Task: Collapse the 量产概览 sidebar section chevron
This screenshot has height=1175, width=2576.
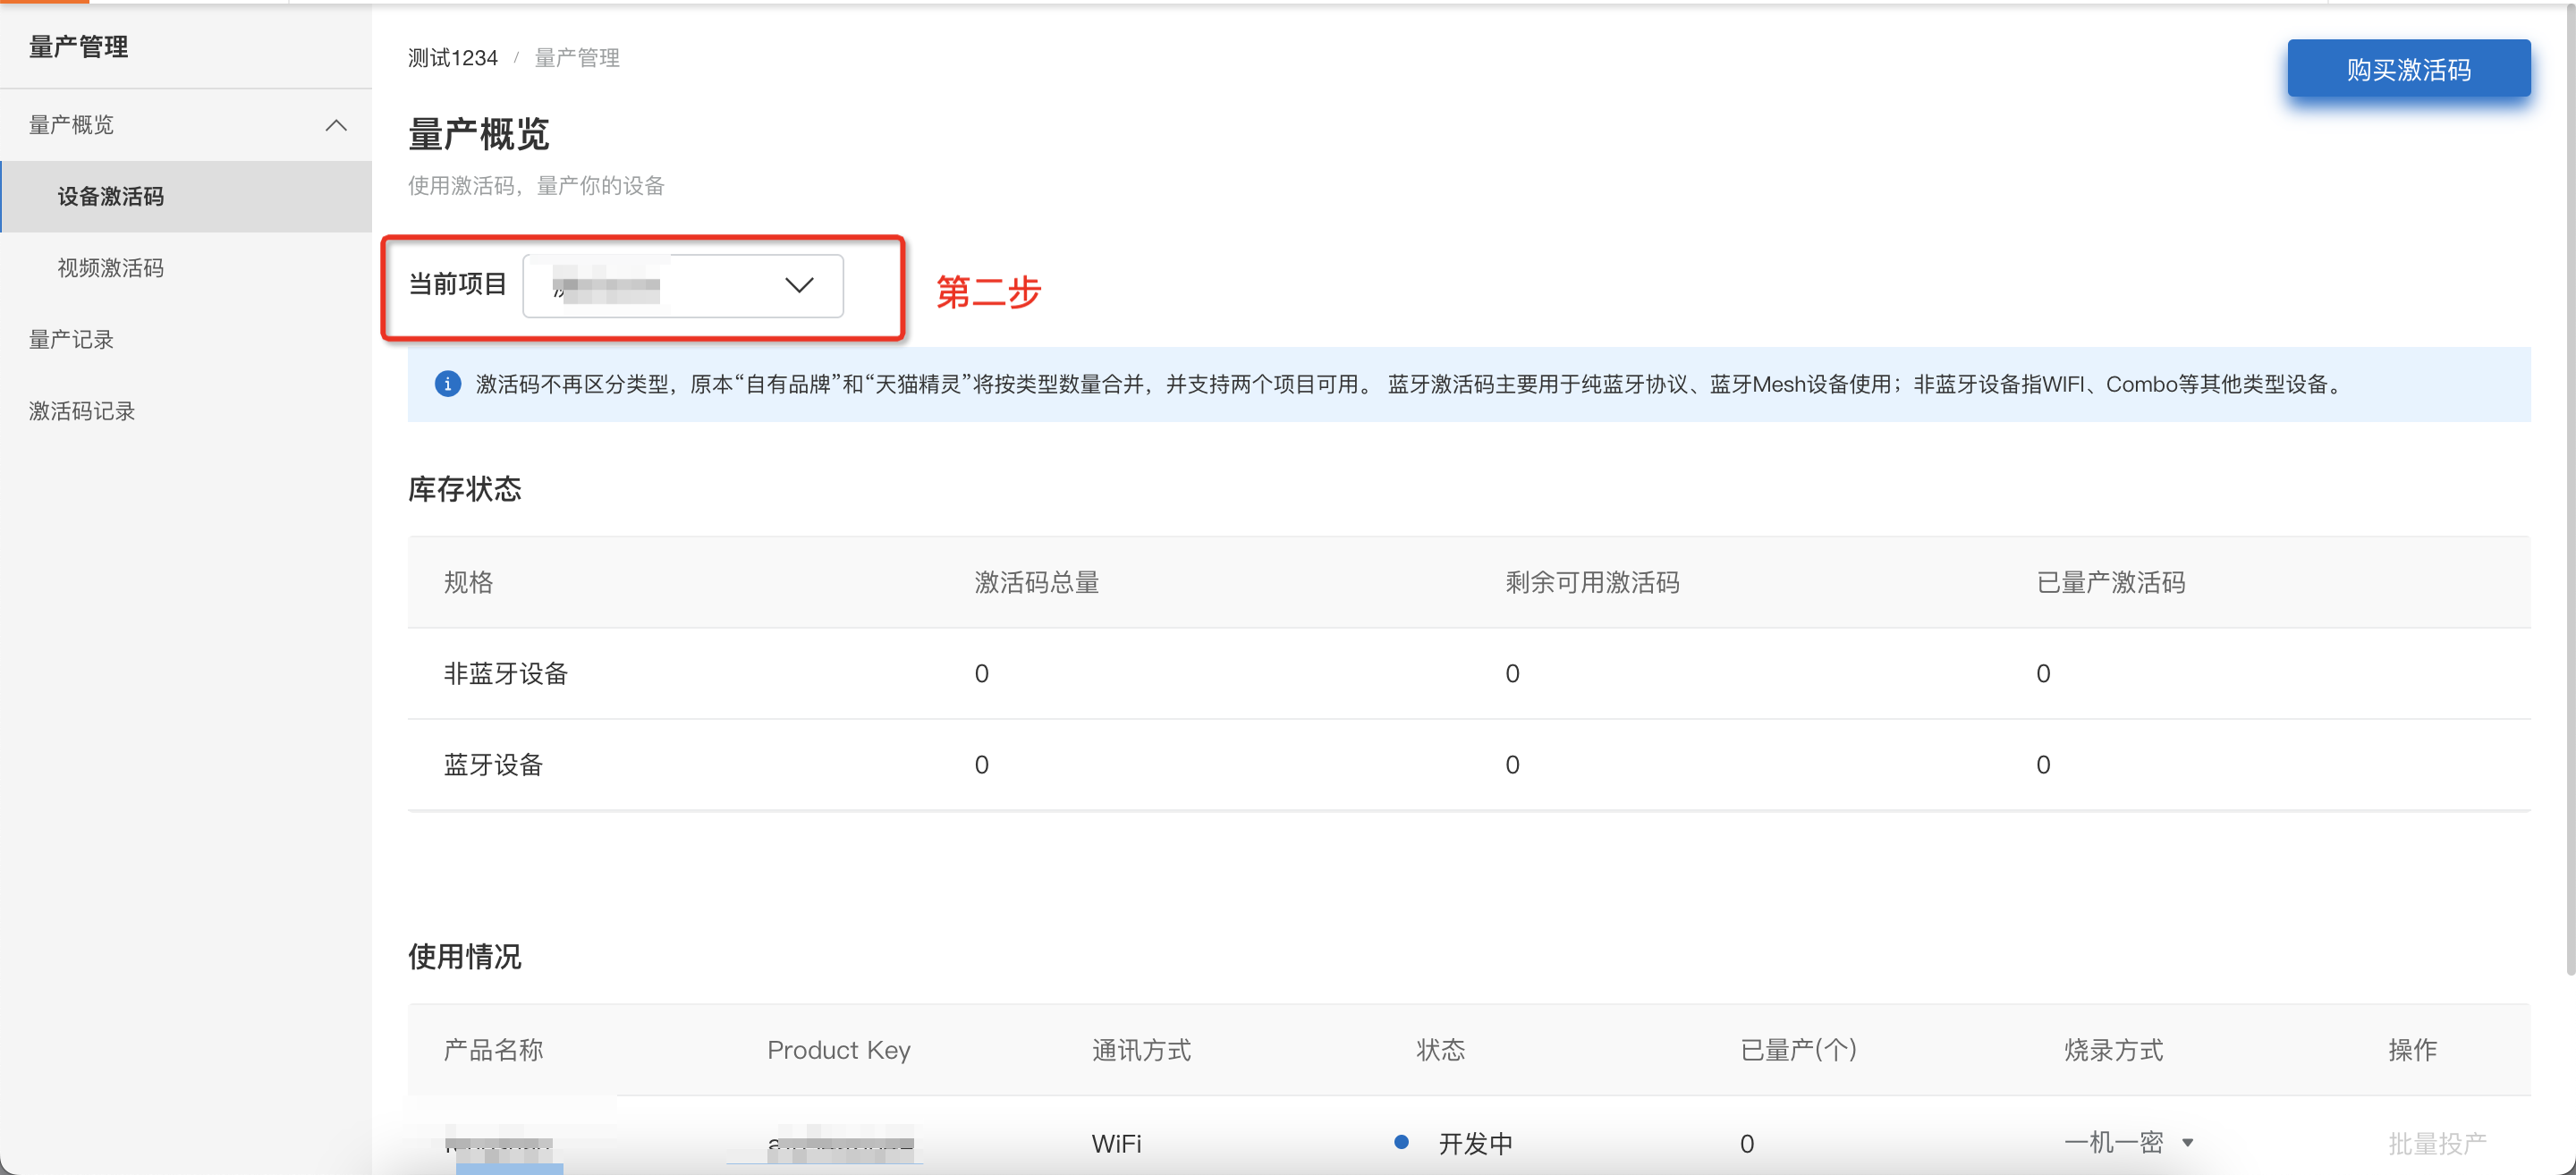Action: coord(336,125)
